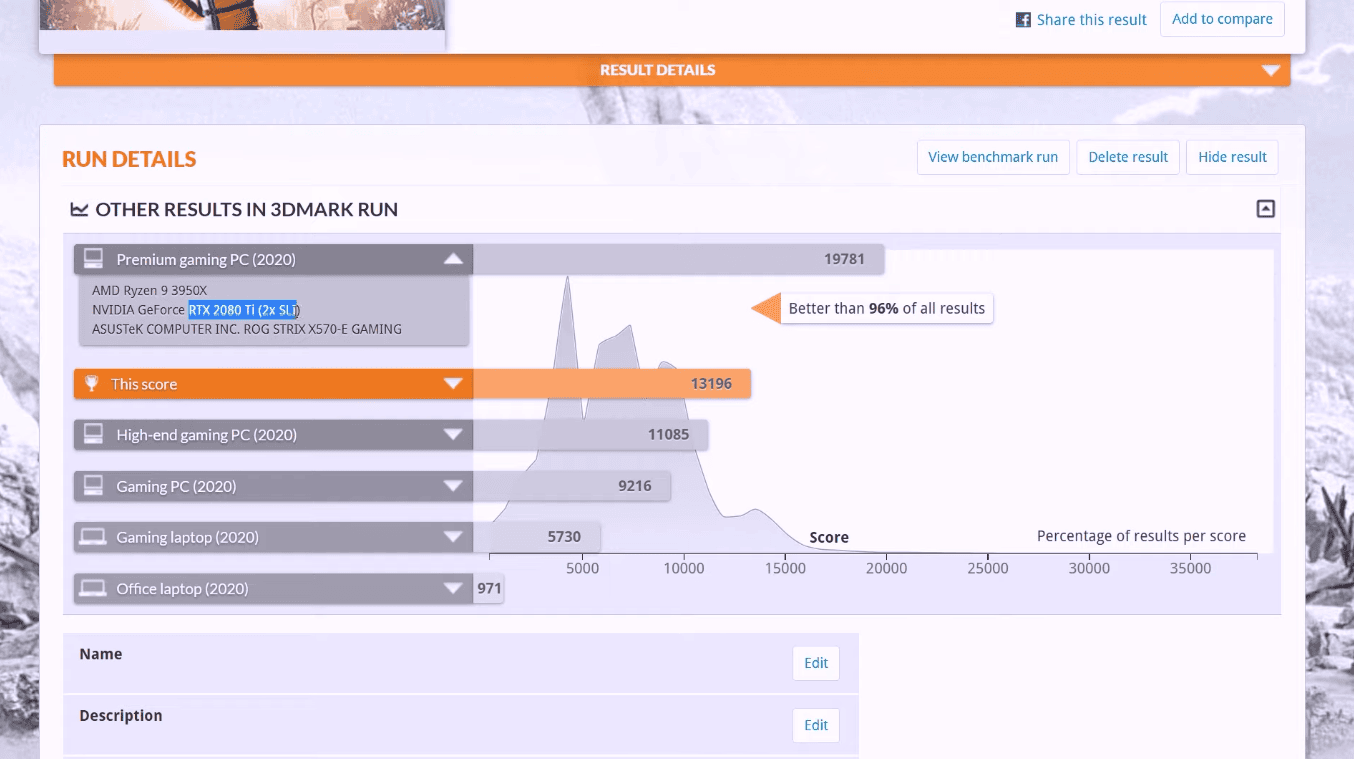The image size is (1354, 759).
Task: Collapse the Other Results section with corner icon
Action: click(1265, 209)
